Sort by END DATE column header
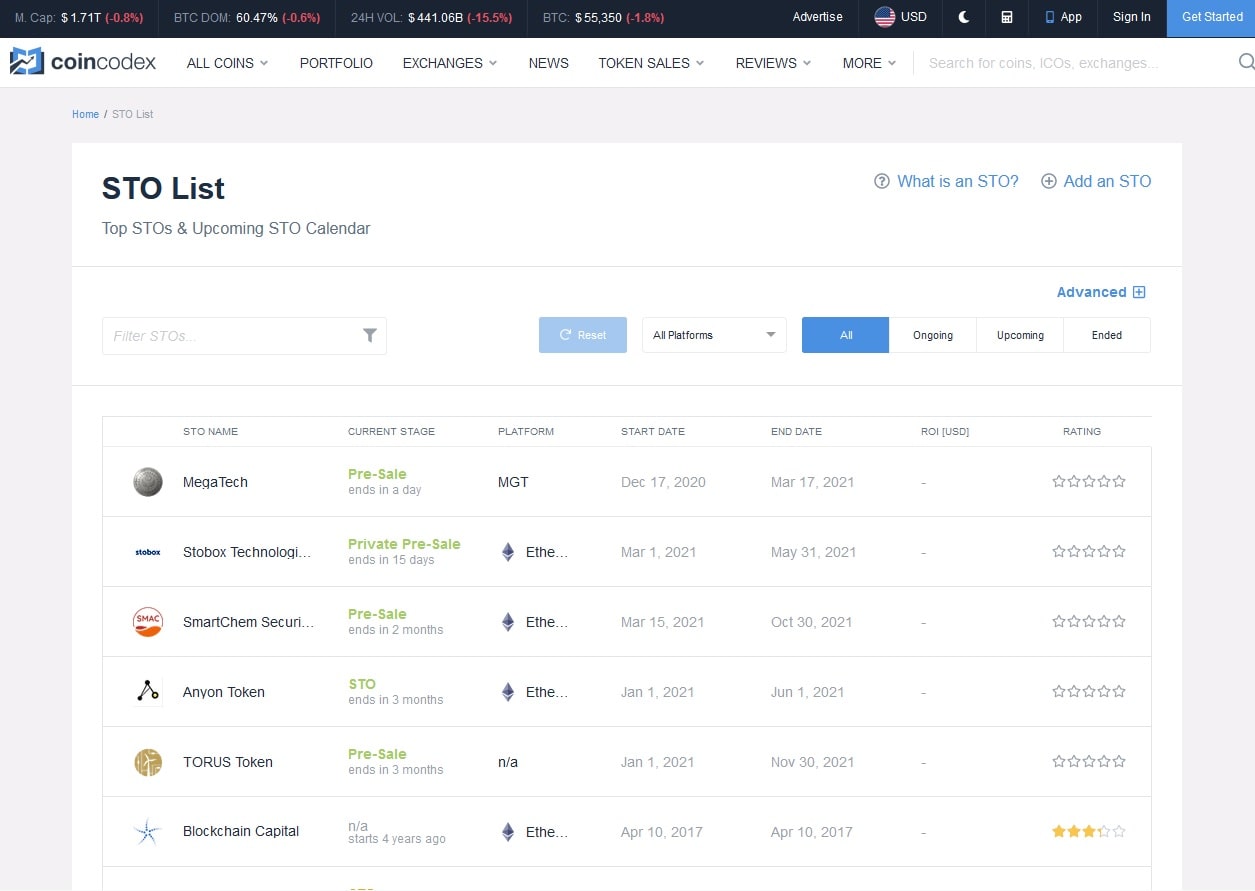The width and height of the screenshot is (1255, 891). 796,432
